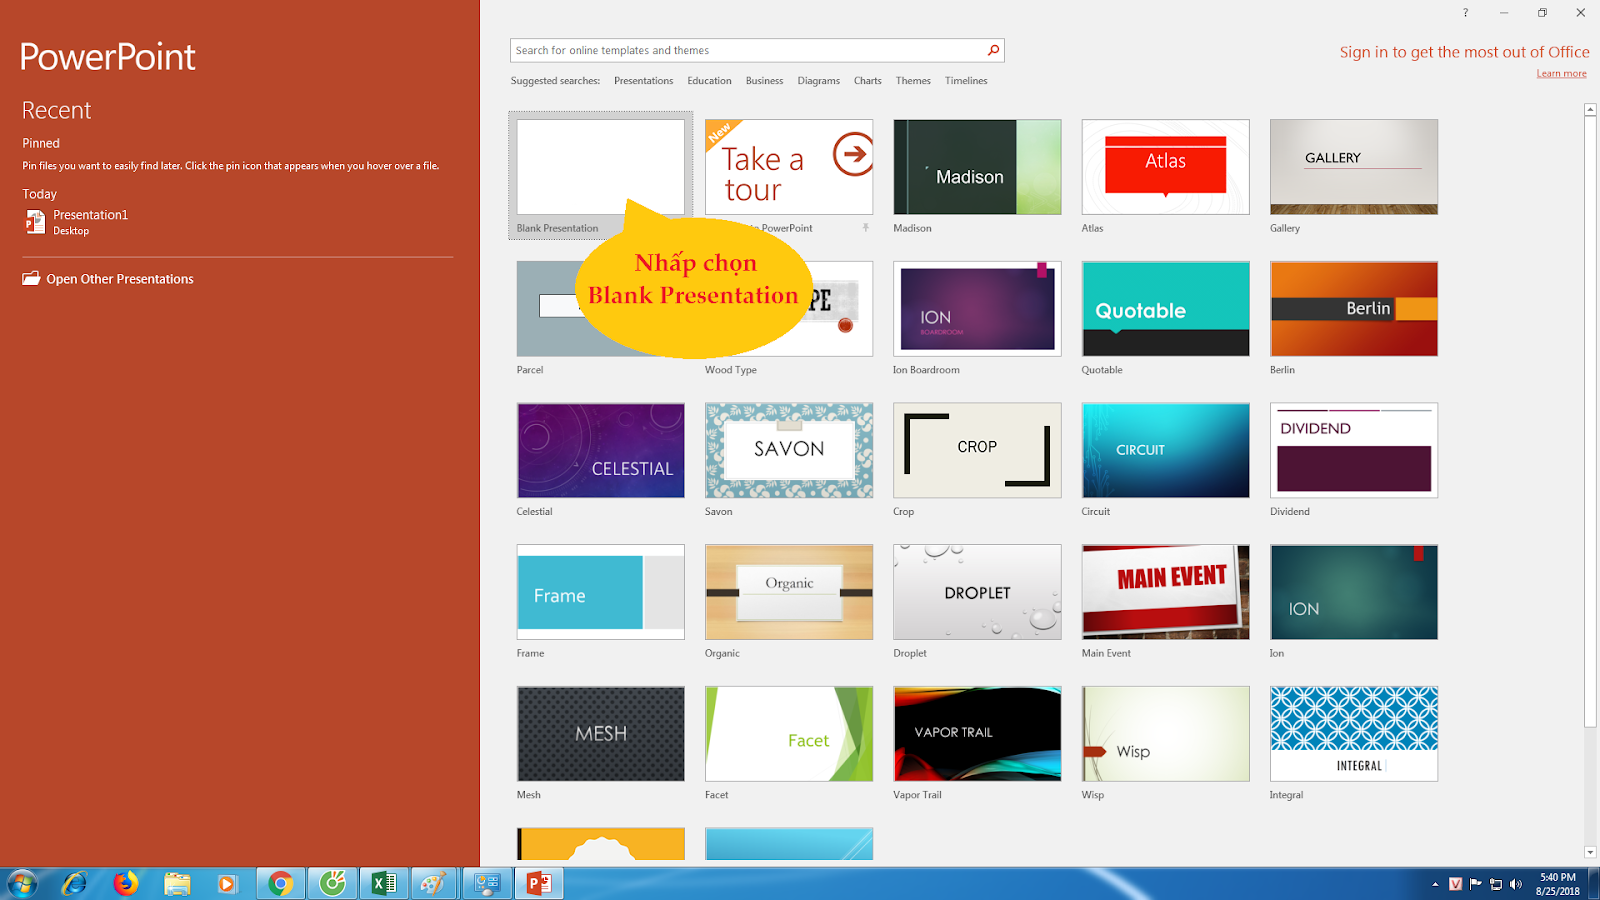
Task: Choose the Droplet template
Action: 977,592
